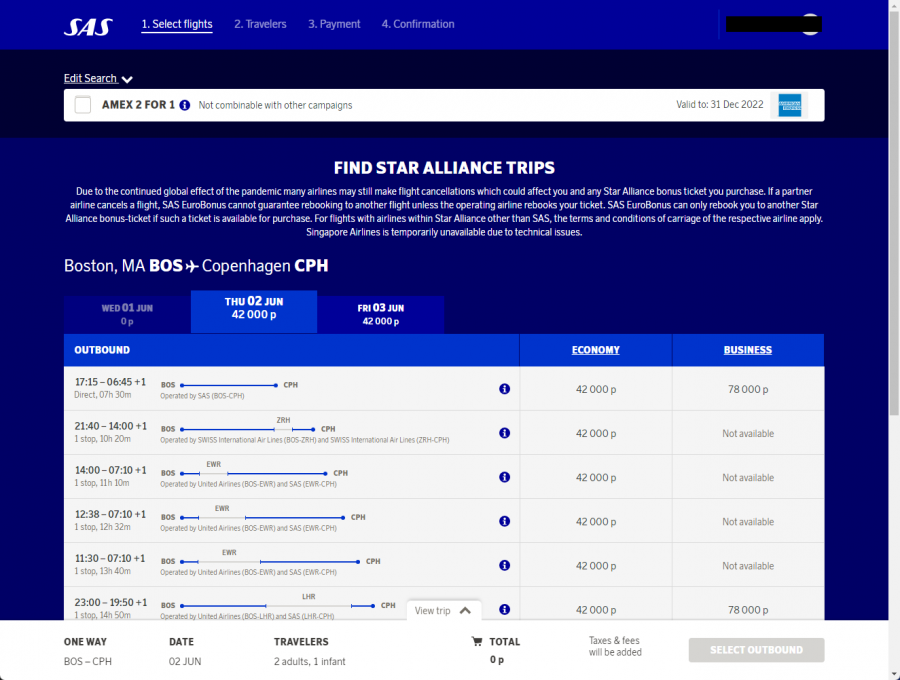This screenshot has height=680, width=900.
Task: Click the SAS logo
Action: [88, 26]
